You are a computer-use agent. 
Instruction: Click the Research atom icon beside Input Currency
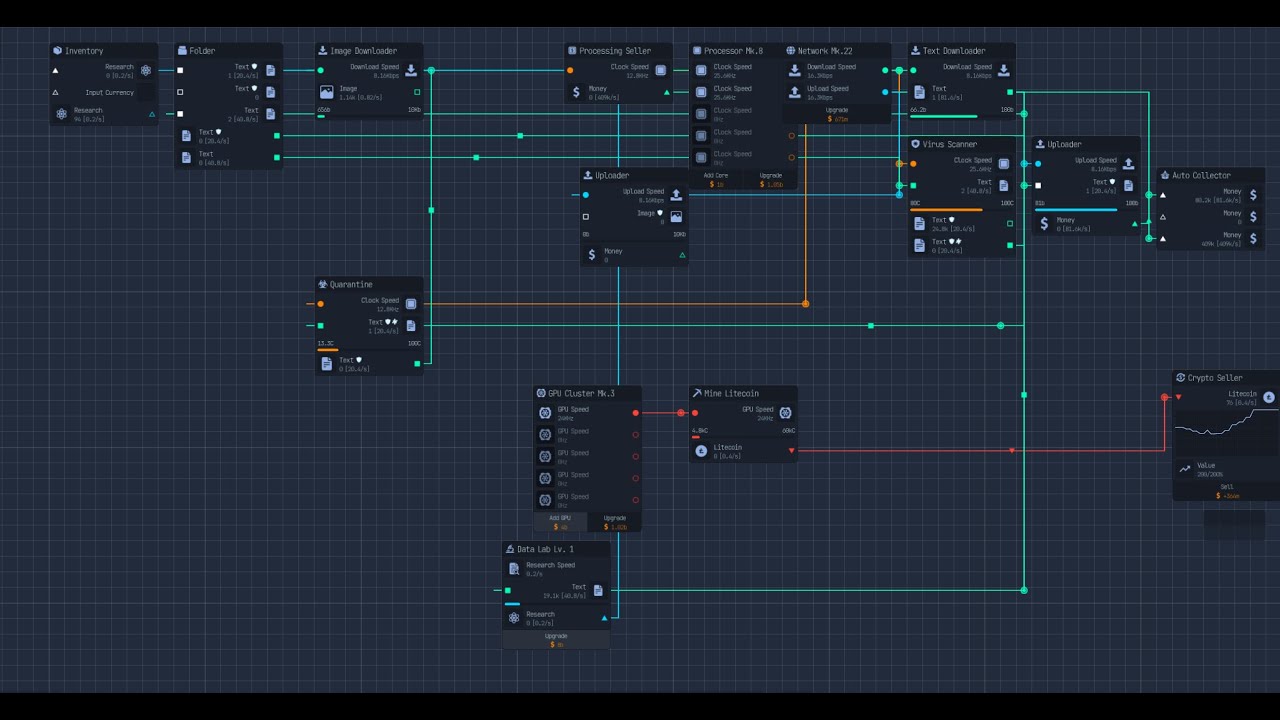146,70
